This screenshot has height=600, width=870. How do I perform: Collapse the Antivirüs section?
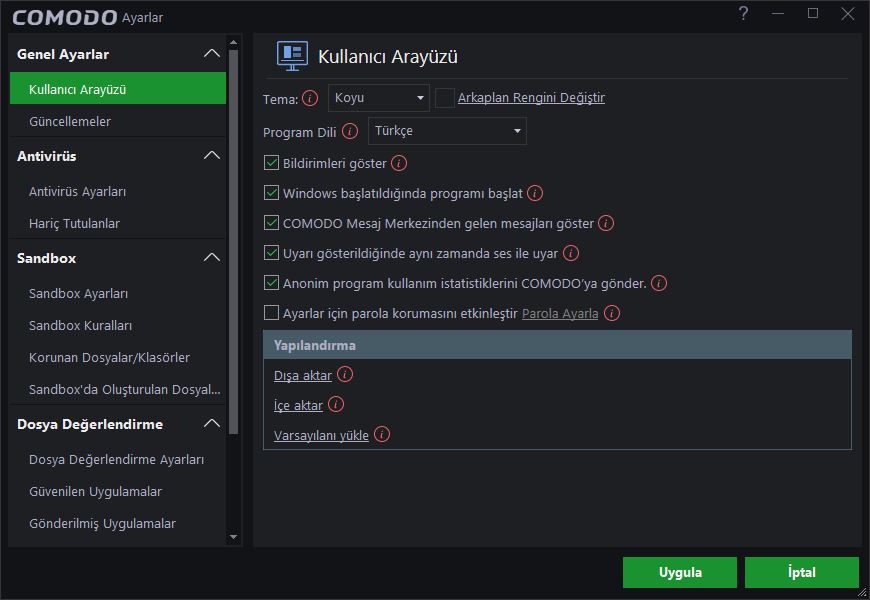click(211, 156)
